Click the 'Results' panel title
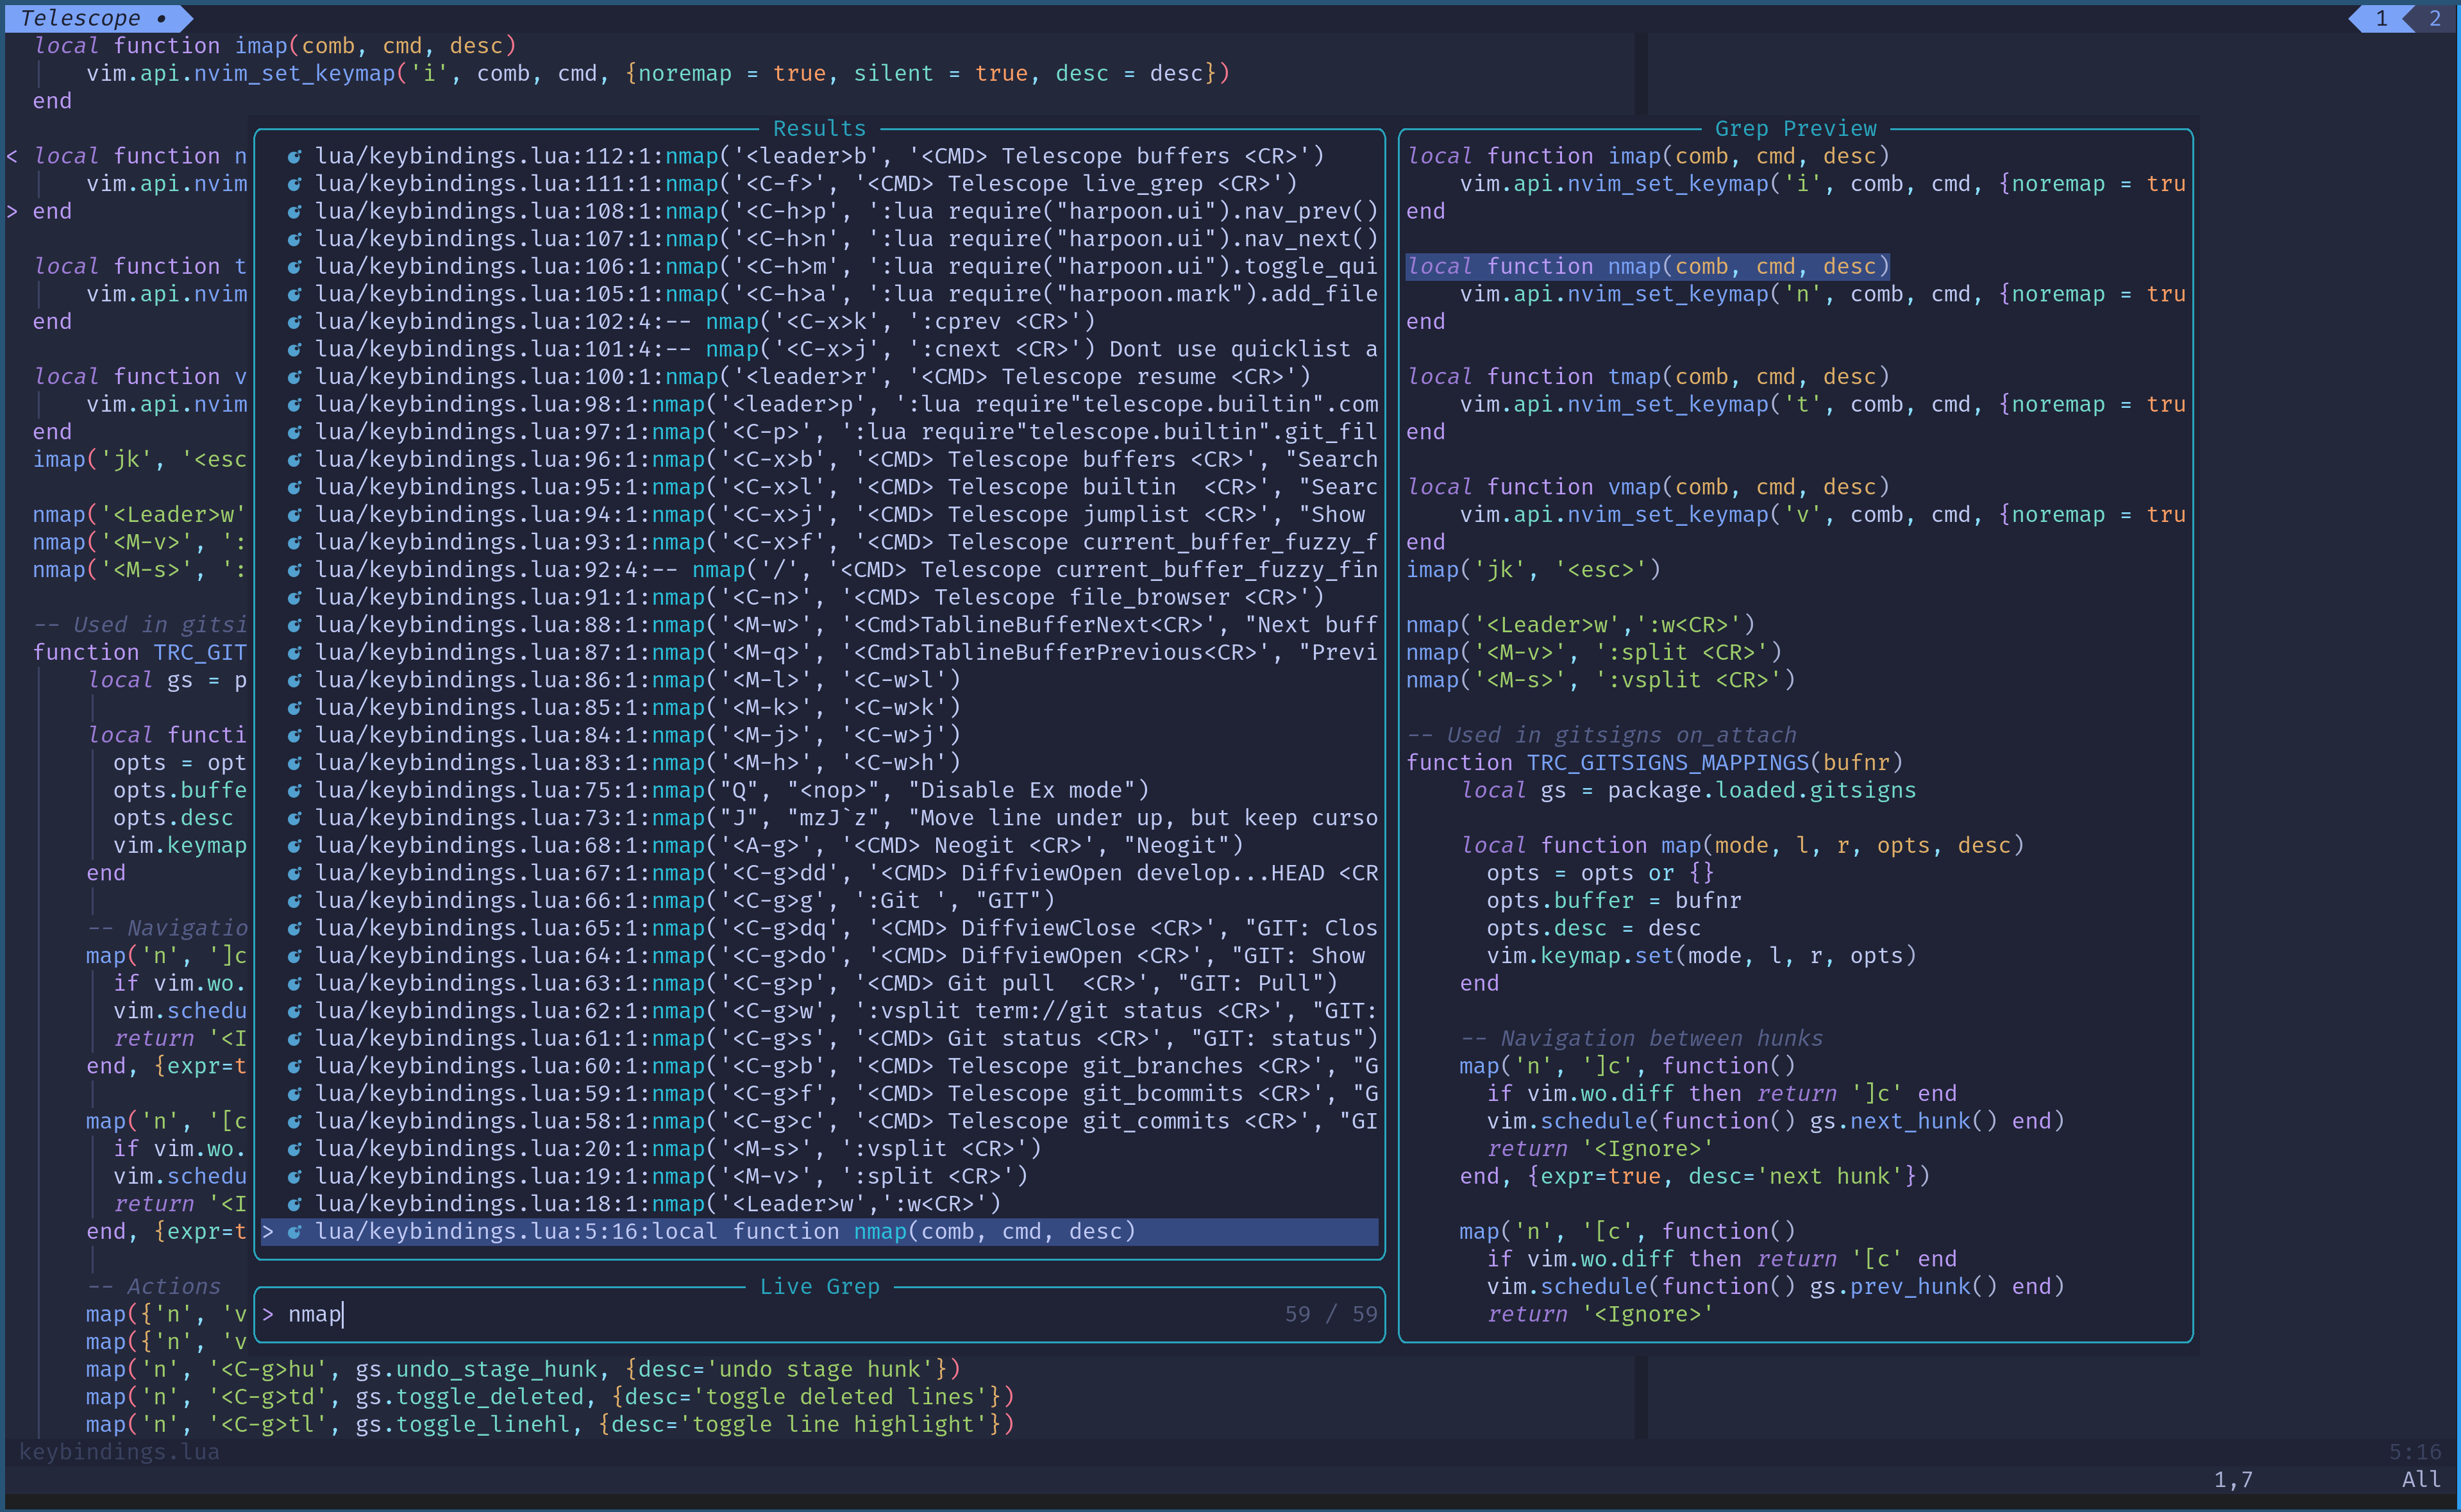This screenshot has height=1512, width=2461. [819, 129]
